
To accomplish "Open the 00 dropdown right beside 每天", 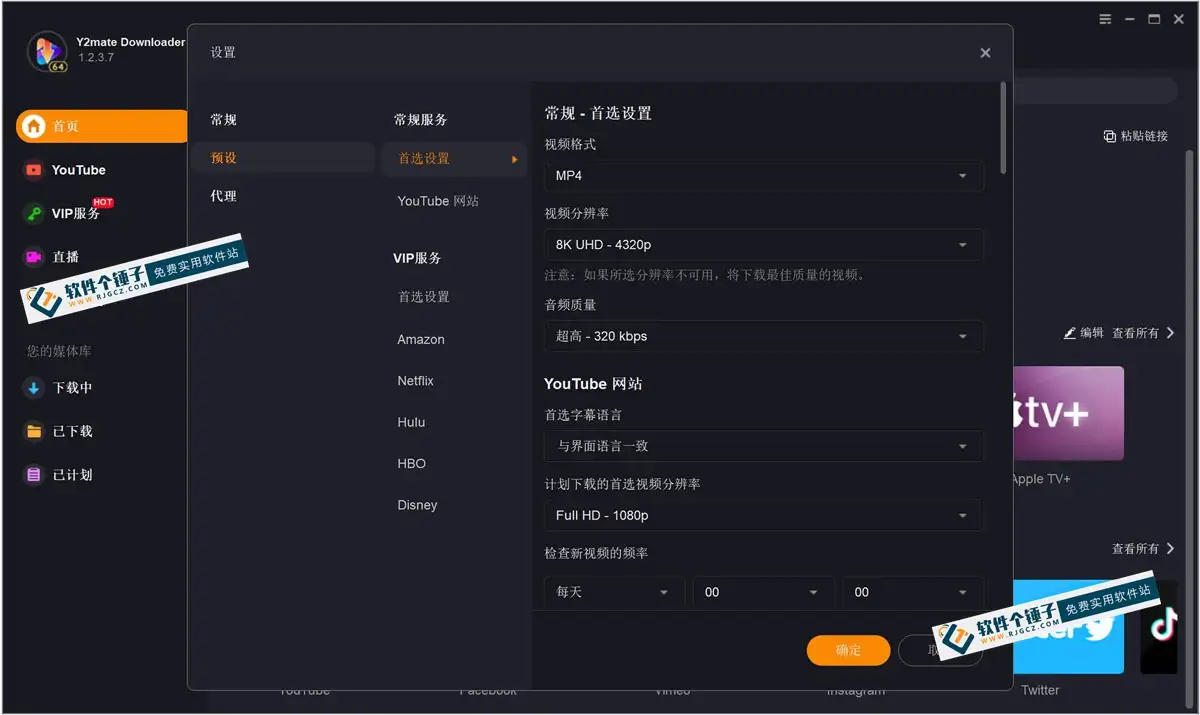I will pyautogui.click(x=763, y=592).
